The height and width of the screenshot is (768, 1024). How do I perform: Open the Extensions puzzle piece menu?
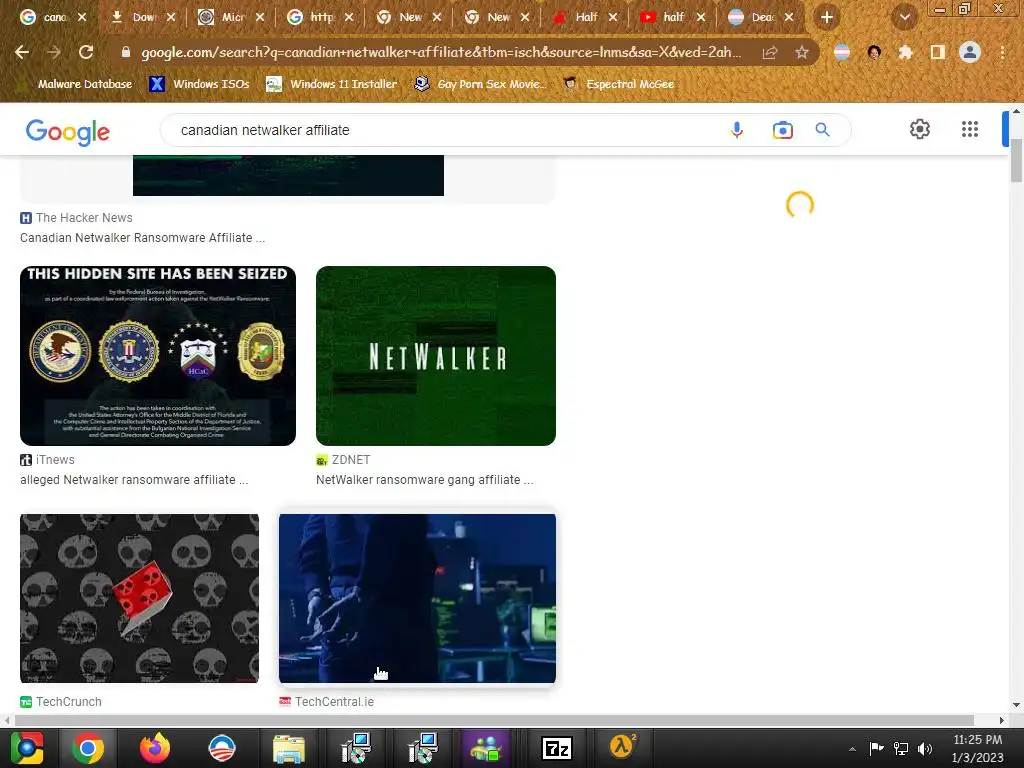(906, 52)
